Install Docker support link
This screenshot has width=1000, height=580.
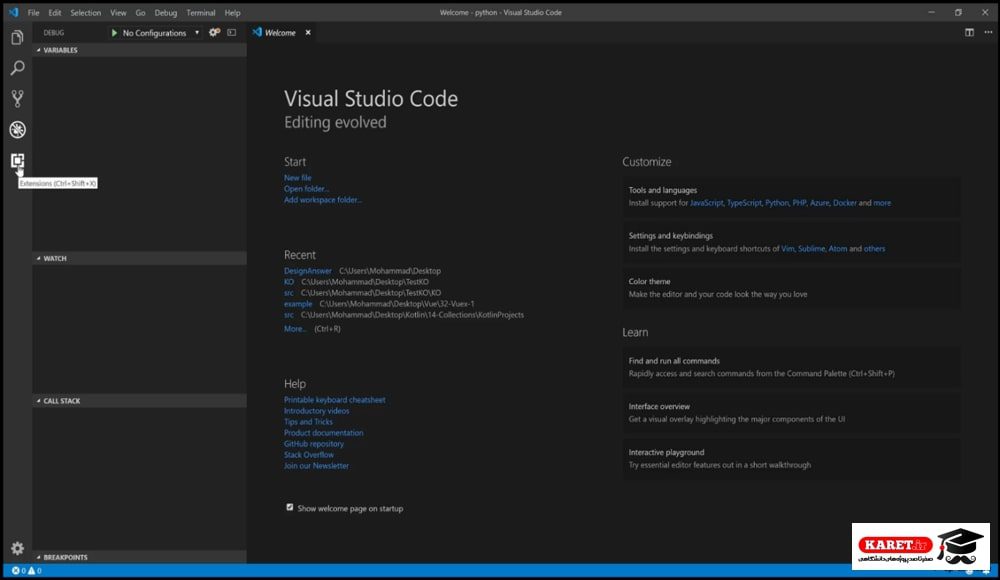point(844,203)
